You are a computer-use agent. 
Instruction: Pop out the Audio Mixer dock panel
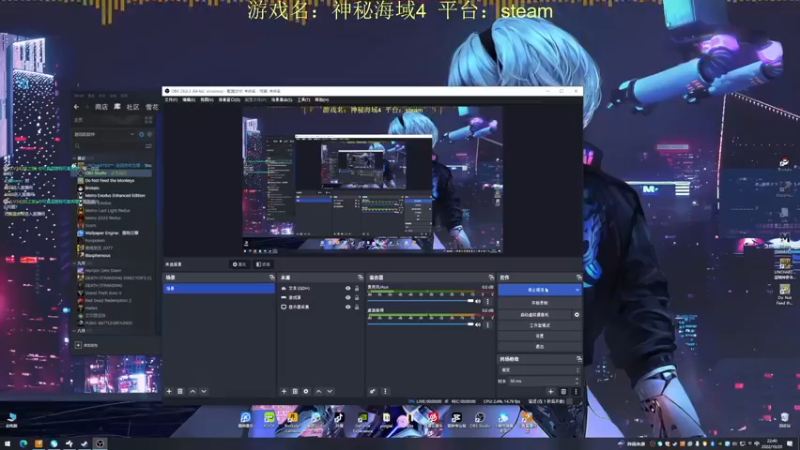click(491, 277)
